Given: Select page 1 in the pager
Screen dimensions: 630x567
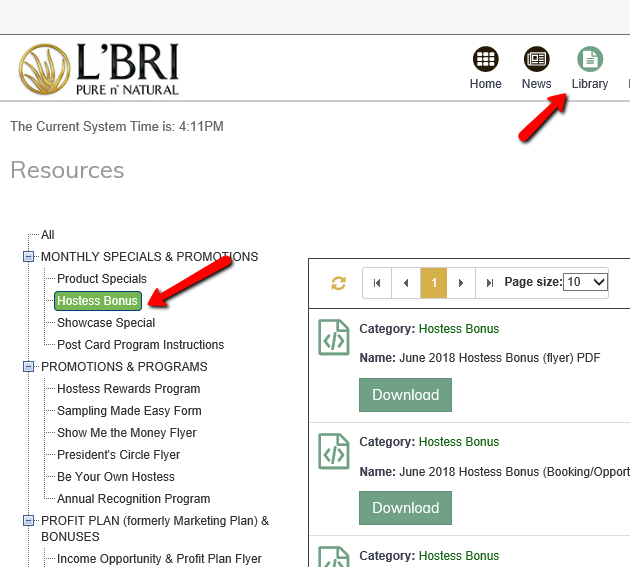Looking at the screenshot, I should pos(434,283).
